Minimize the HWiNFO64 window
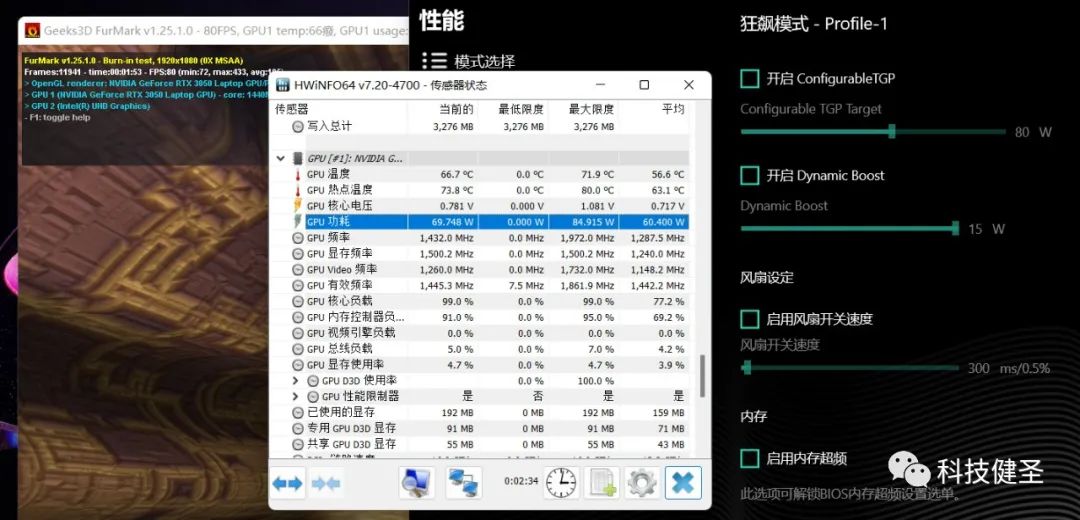Viewport: 1080px width, 520px height. pyautogui.click(x=600, y=85)
